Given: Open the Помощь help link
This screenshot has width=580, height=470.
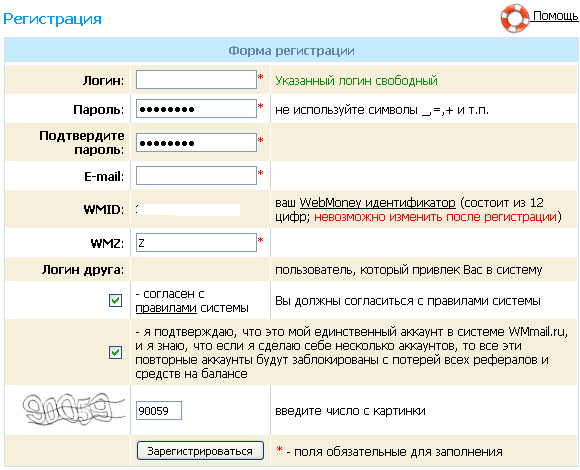Looking at the screenshot, I should click(x=555, y=16).
